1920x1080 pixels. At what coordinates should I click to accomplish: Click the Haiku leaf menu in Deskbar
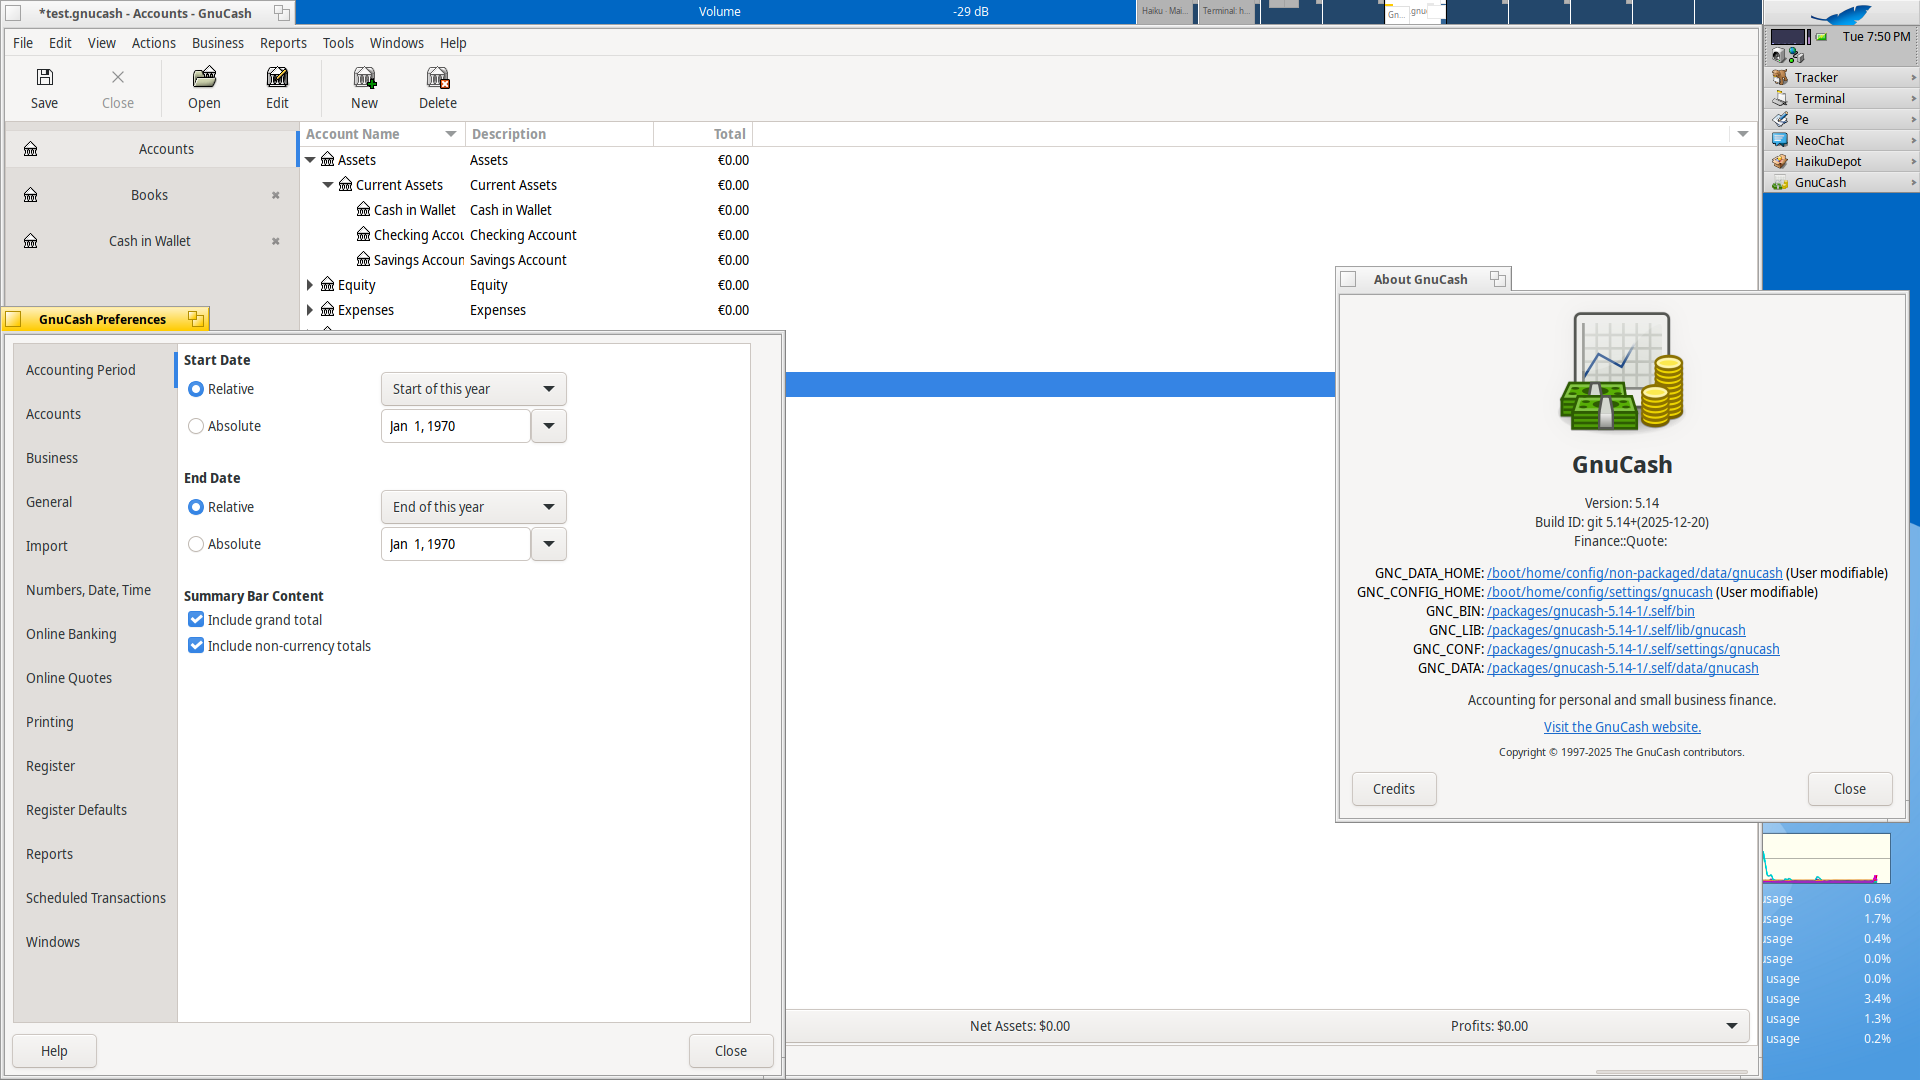pyautogui.click(x=1841, y=14)
